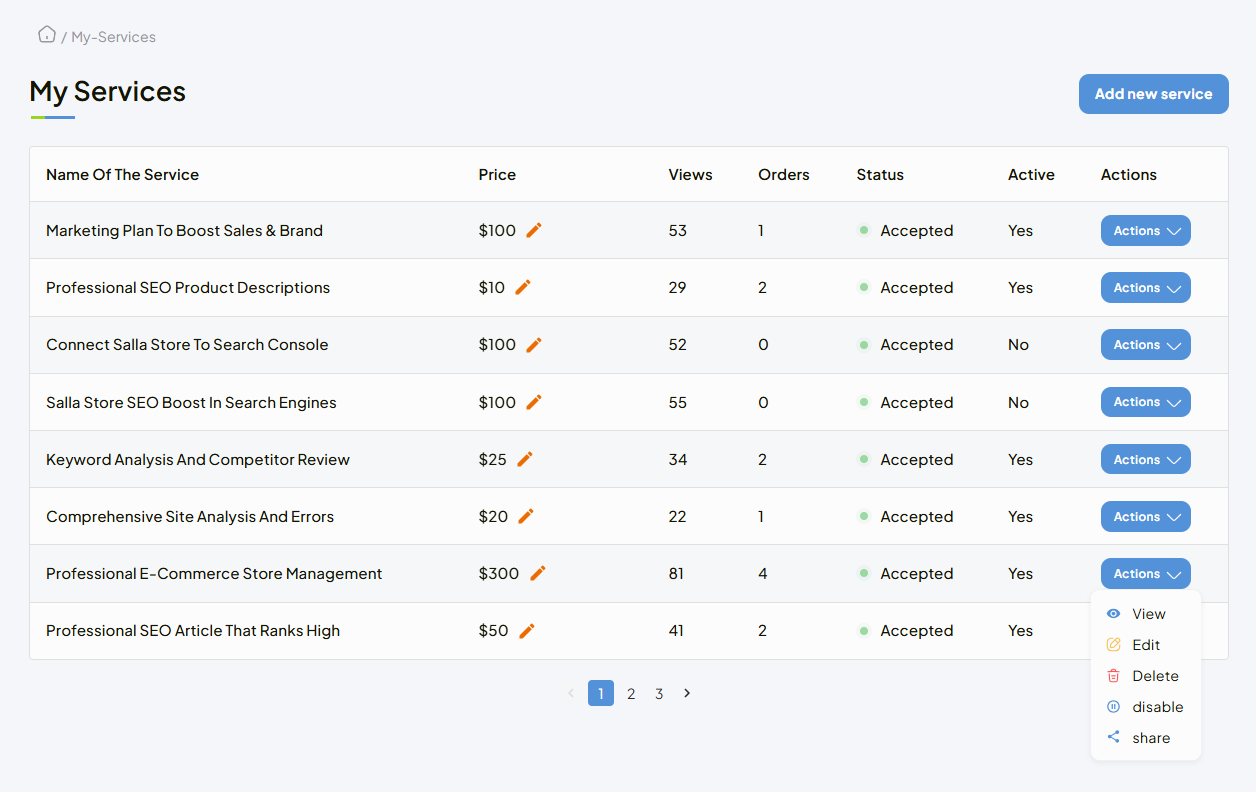The image size is (1256, 792).
Task: Expand Actions for Salla Store SEO Boost
Action: point(1145,402)
